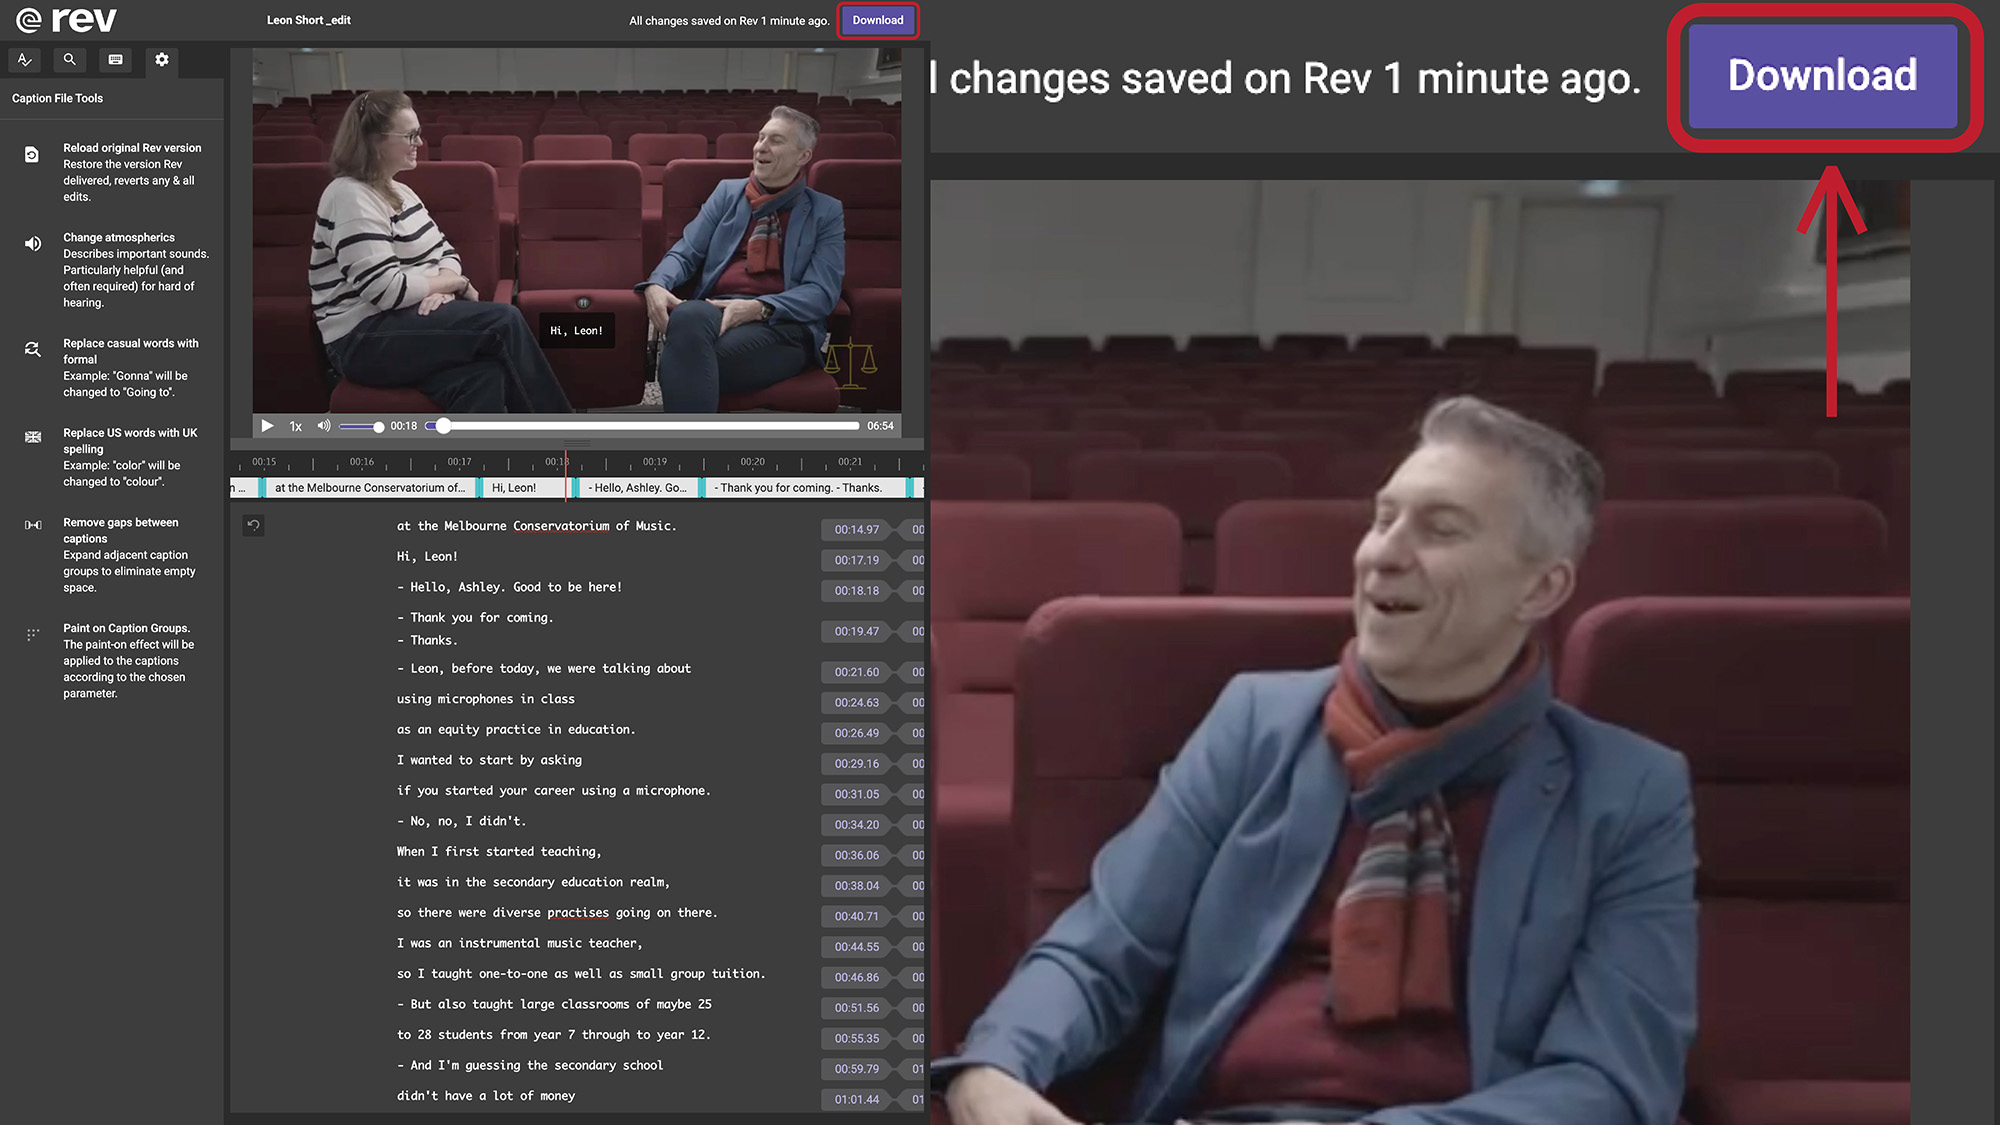This screenshot has width=2000, height=1125.
Task: Click caption line 'at the Melbourne Conservatorium of Music.'
Action: click(536, 526)
